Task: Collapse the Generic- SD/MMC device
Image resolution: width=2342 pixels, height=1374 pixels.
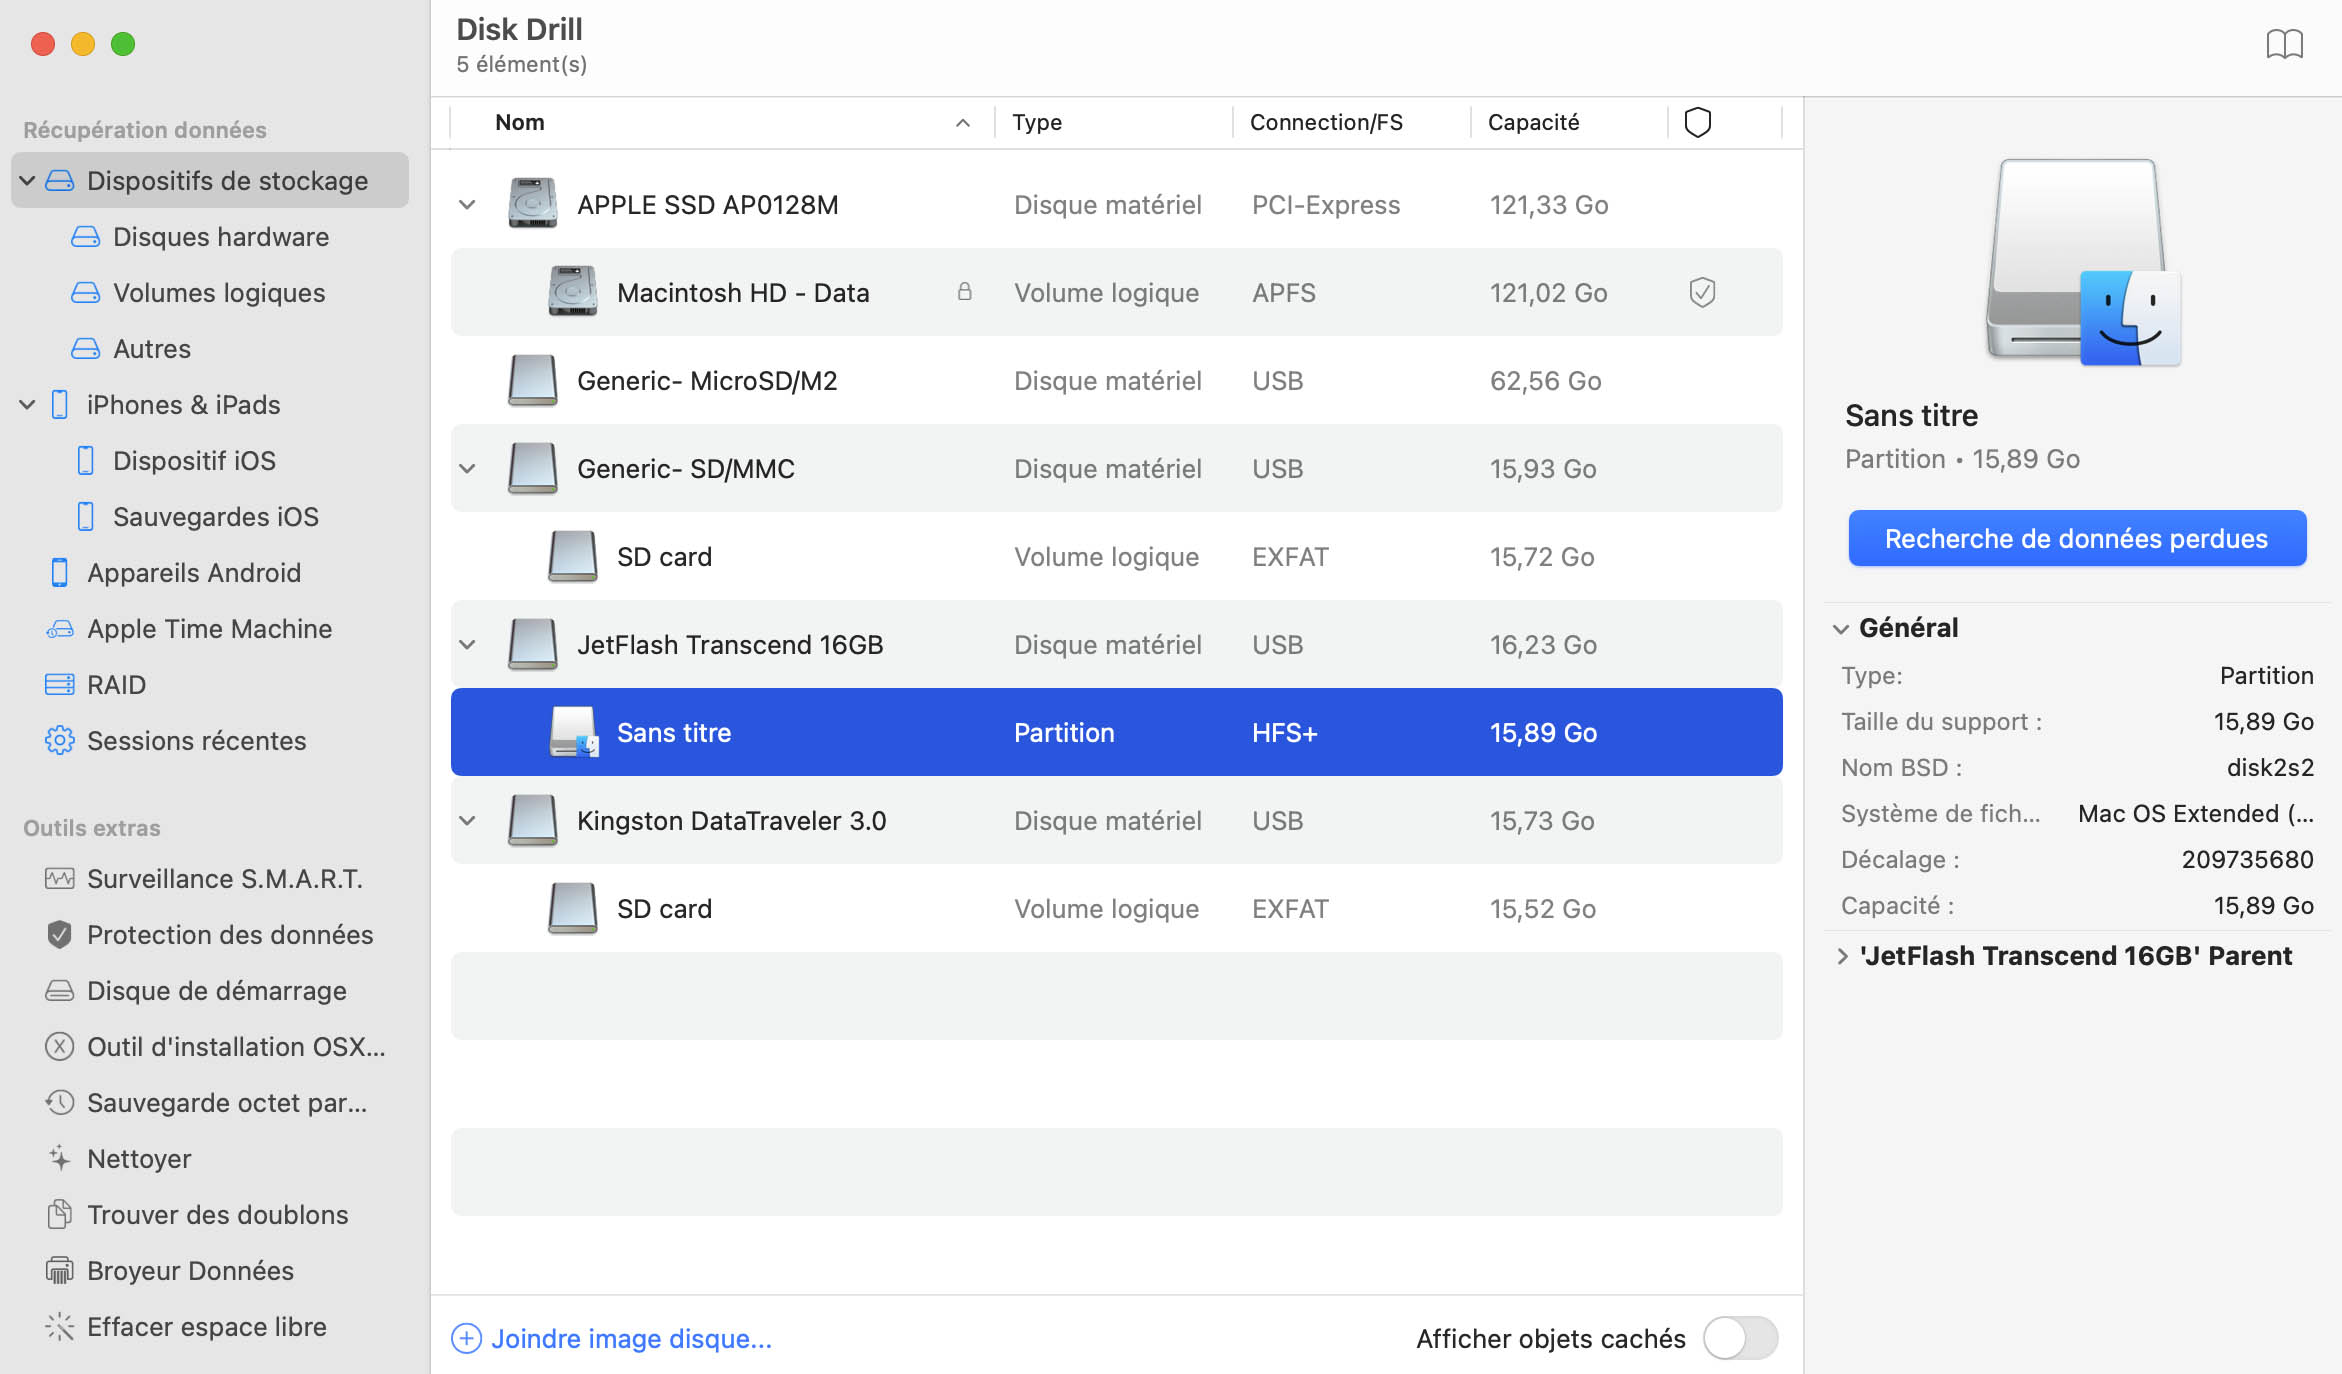Action: [x=468, y=469]
